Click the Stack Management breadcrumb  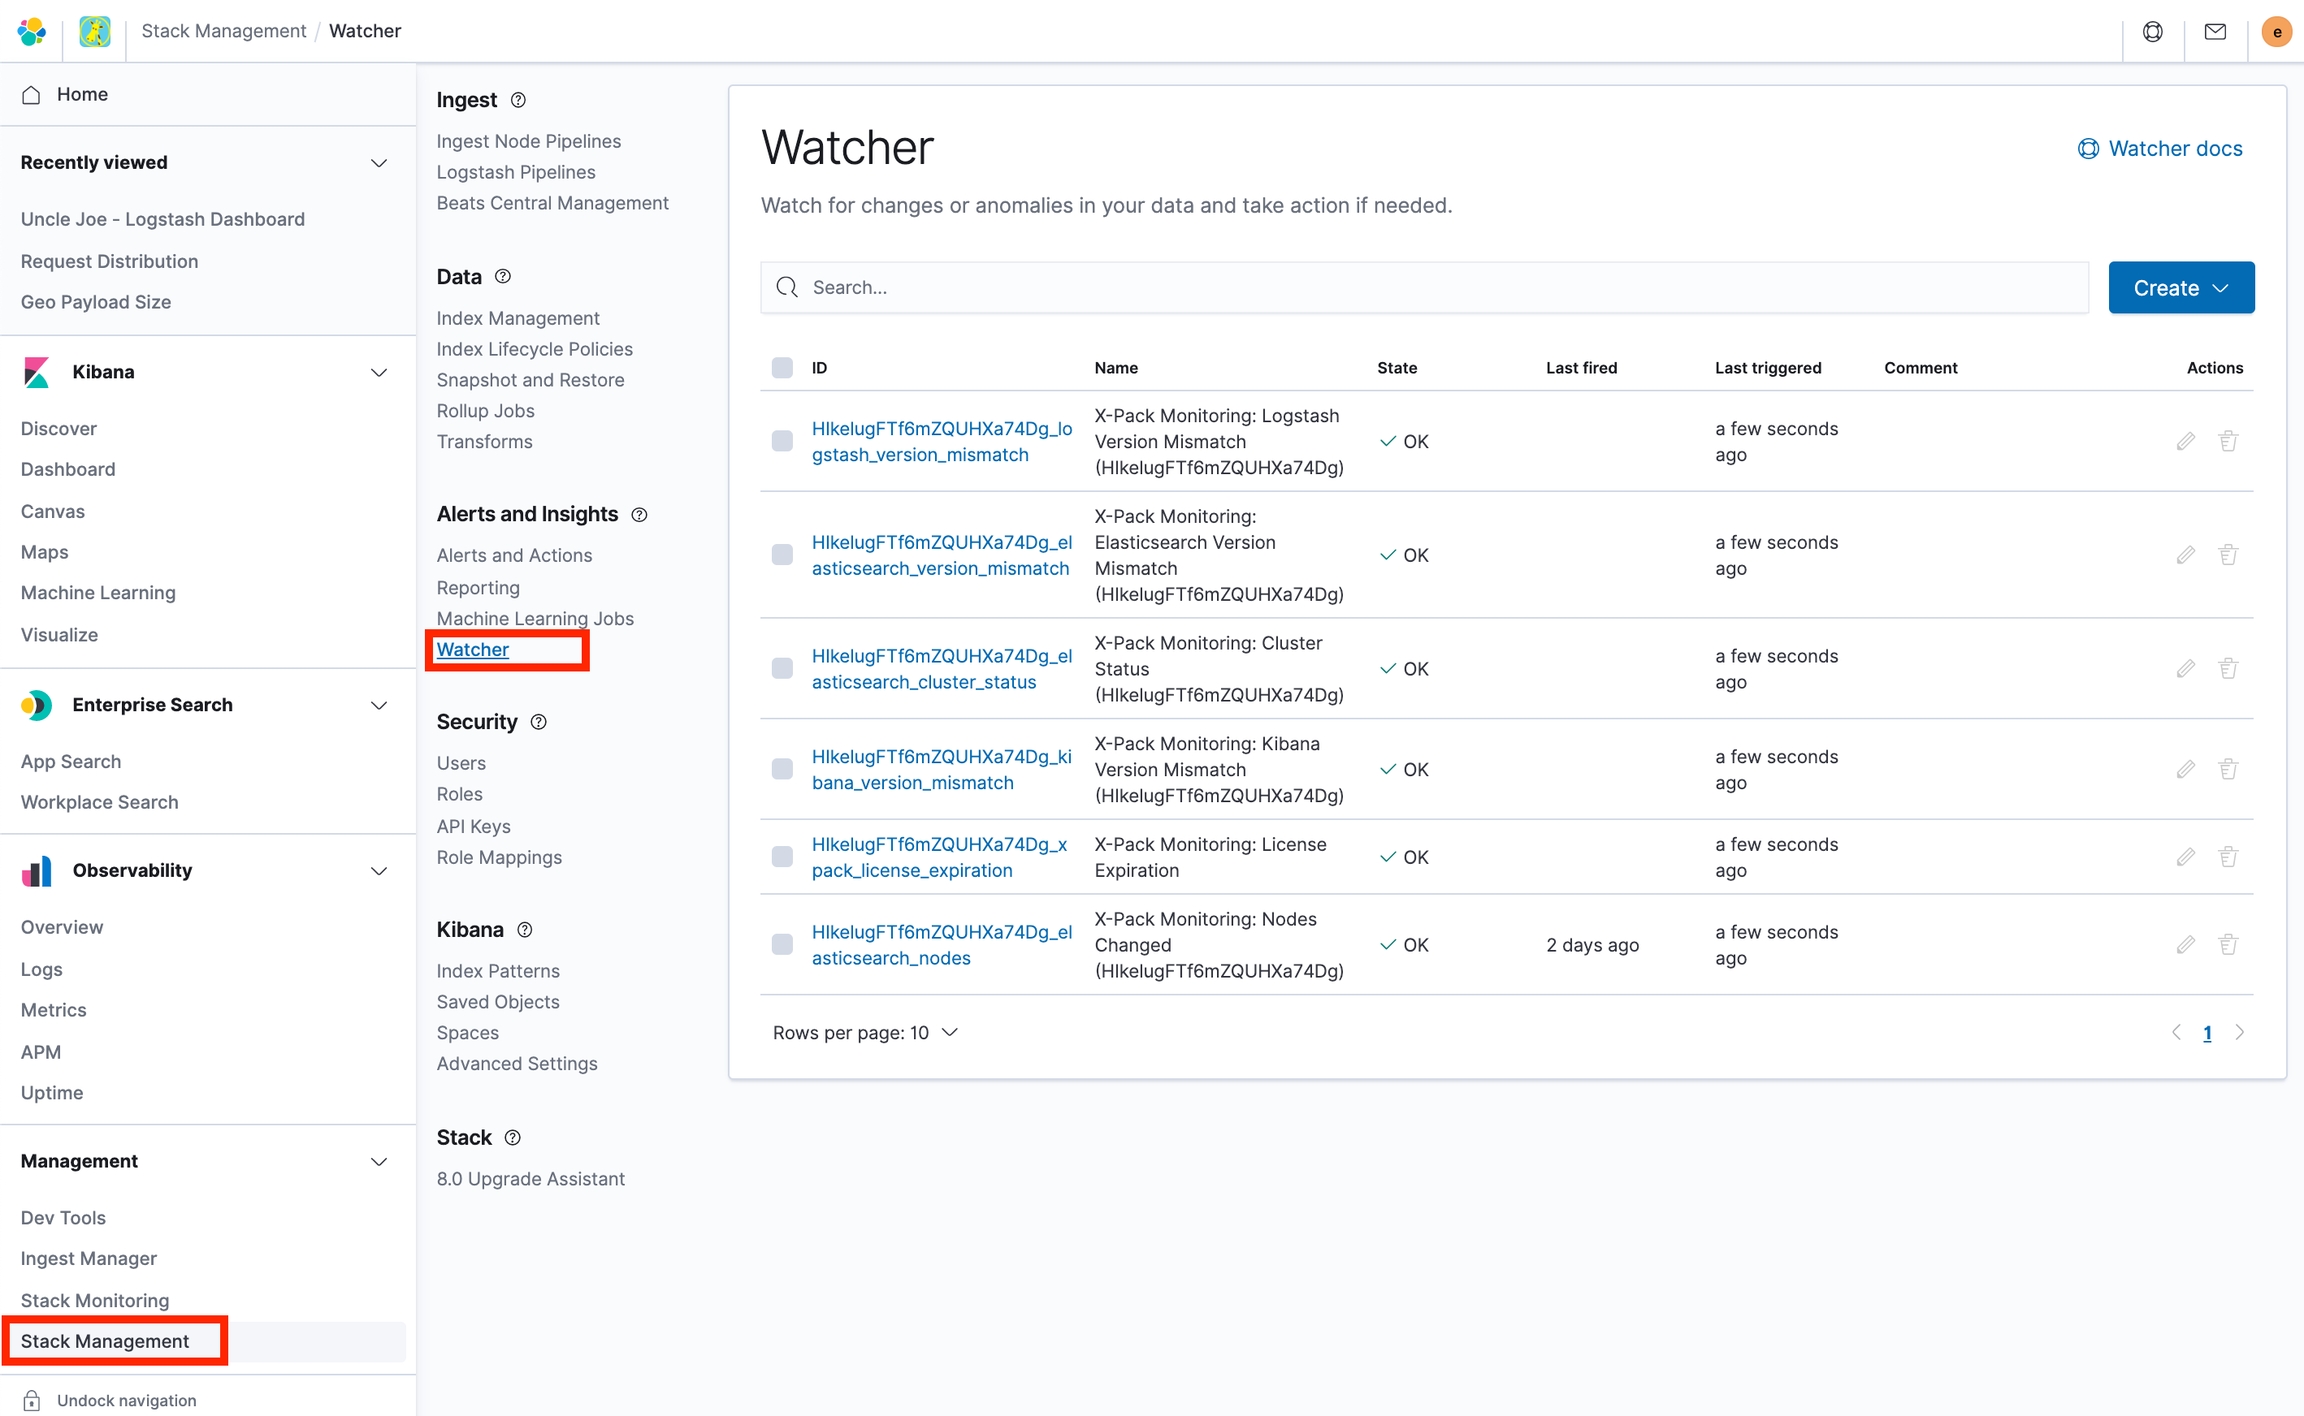(x=224, y=31)
